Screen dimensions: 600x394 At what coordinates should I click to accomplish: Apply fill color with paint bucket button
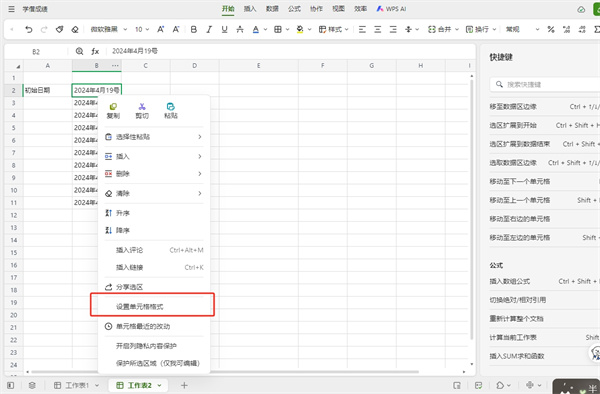(x=300, y=29)
